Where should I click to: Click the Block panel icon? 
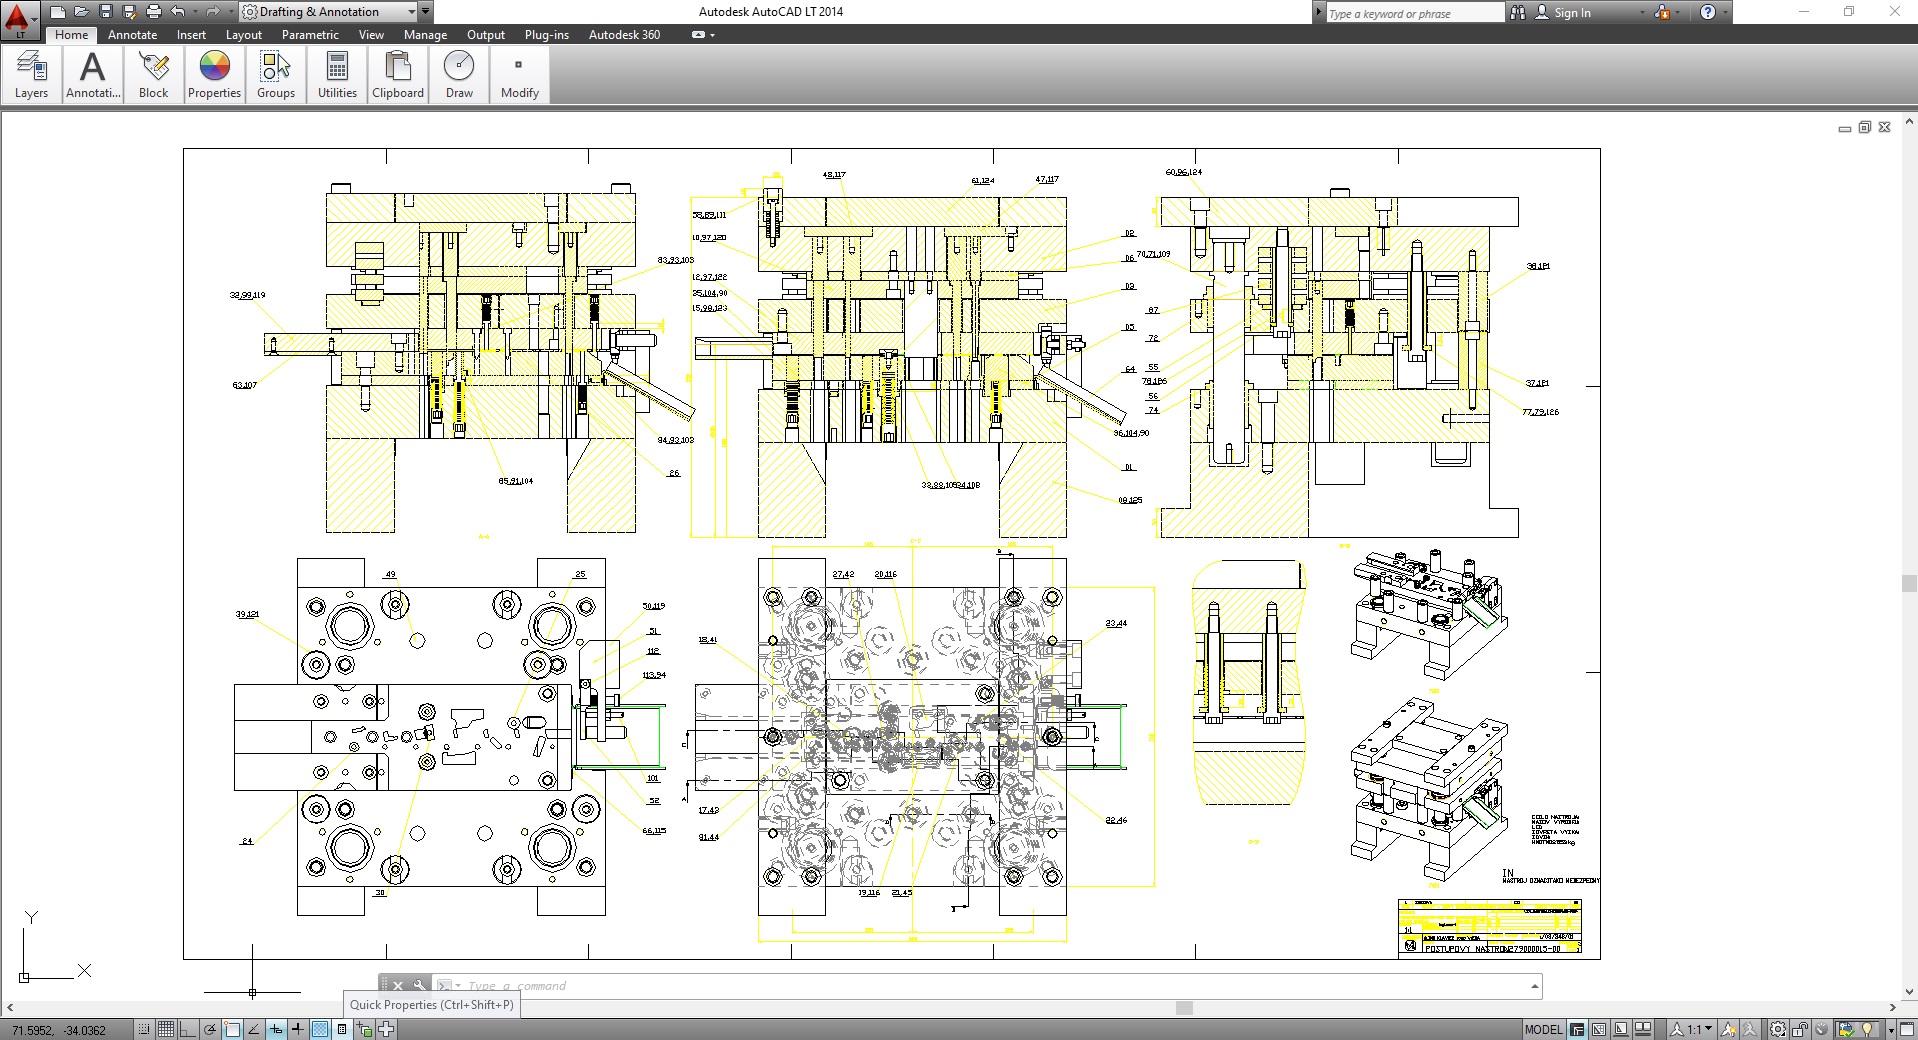click(x=153, y=74)
